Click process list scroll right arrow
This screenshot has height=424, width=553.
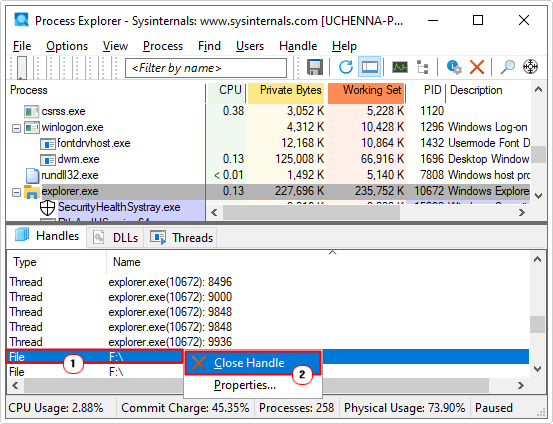[522, 212]
